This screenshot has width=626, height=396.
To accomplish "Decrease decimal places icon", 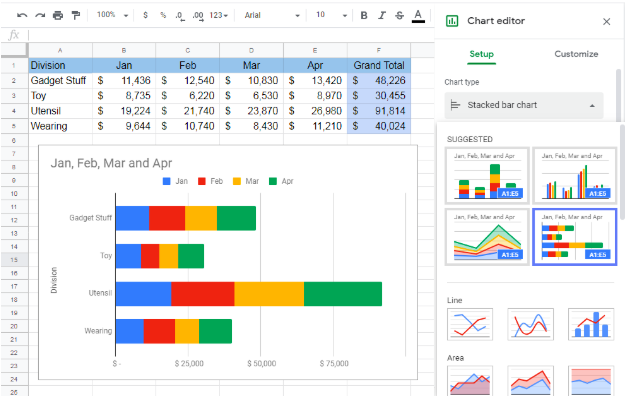I will pyautogui.click(x=180, y=16).
